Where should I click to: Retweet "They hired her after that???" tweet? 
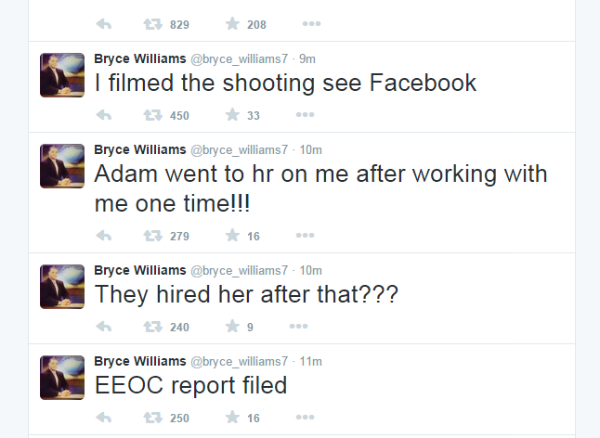(150, 326)
